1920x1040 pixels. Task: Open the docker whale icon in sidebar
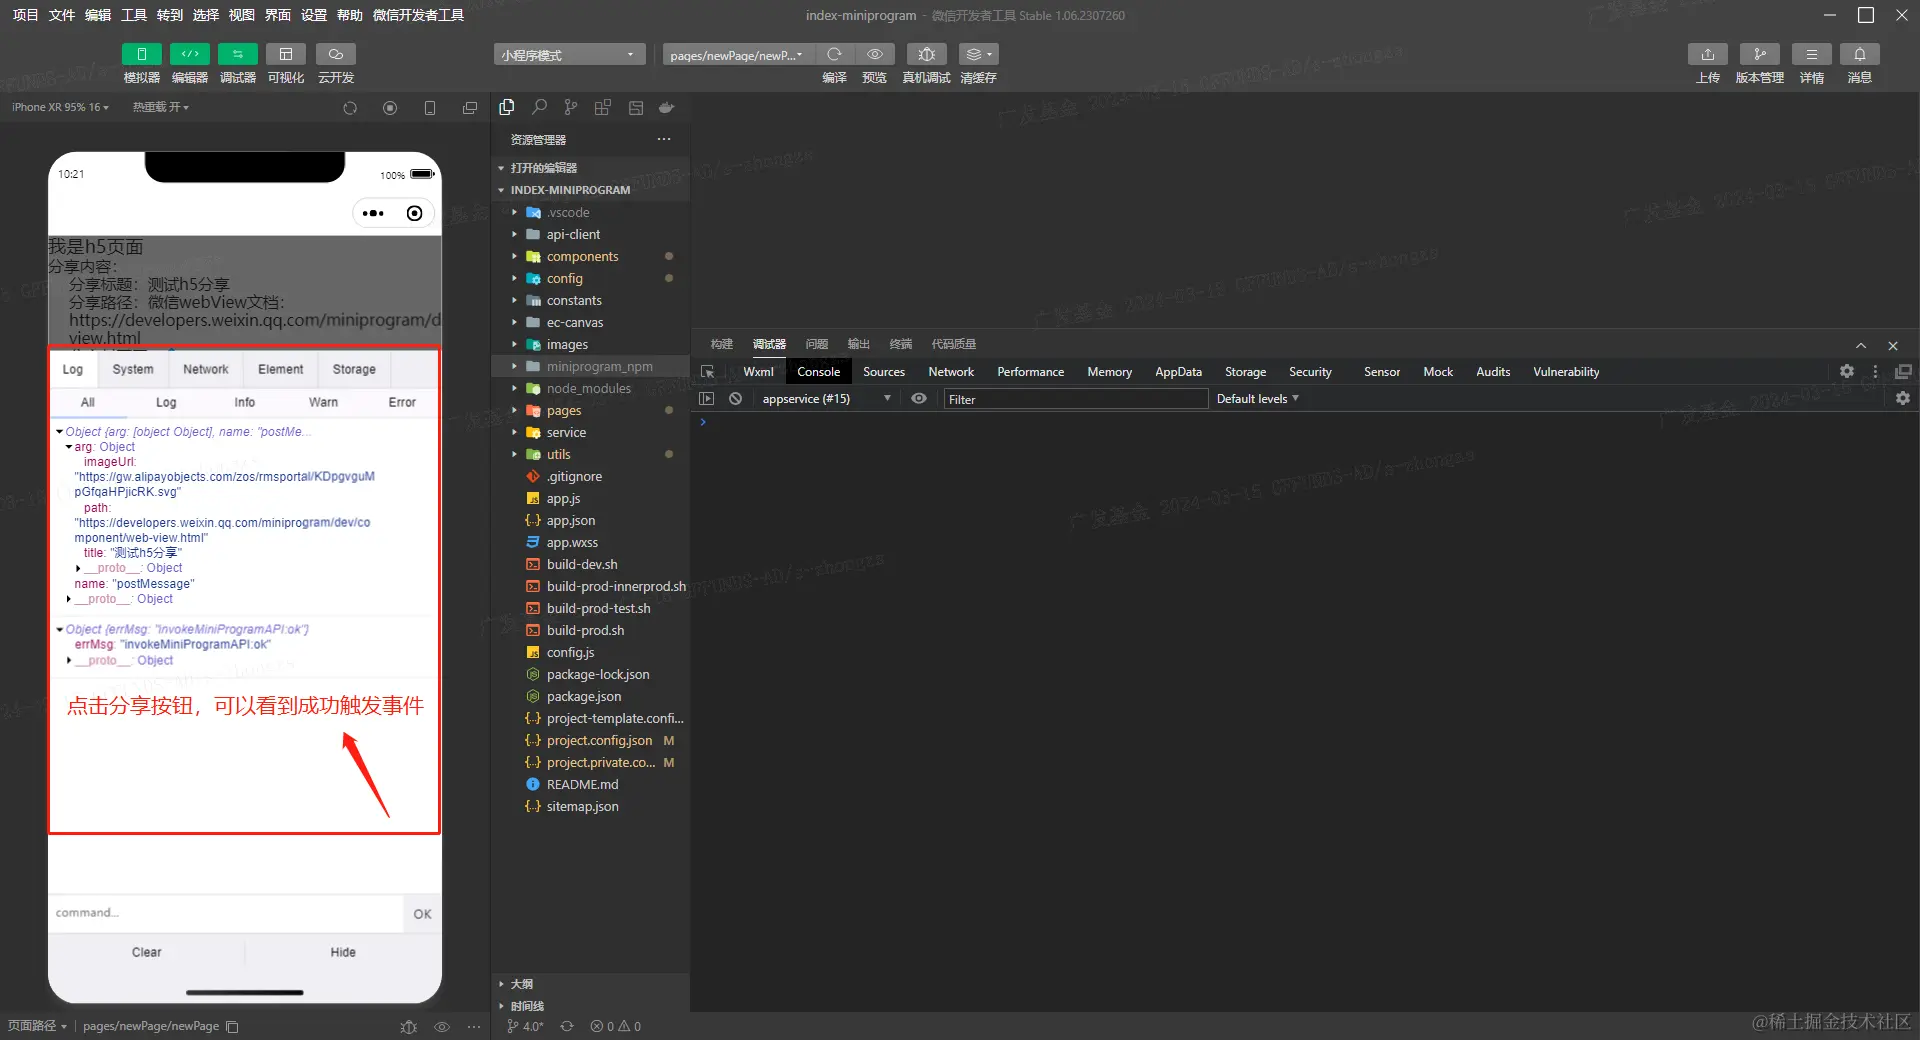[x=667, y=107]
